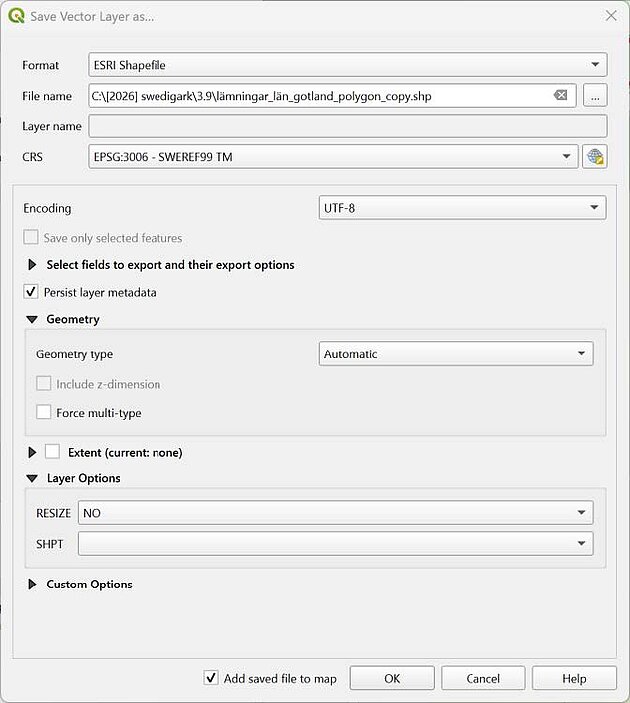Viewport: 630px width, 703px height.
Task: Collapse the Geometry section
Action: (32, 319)
